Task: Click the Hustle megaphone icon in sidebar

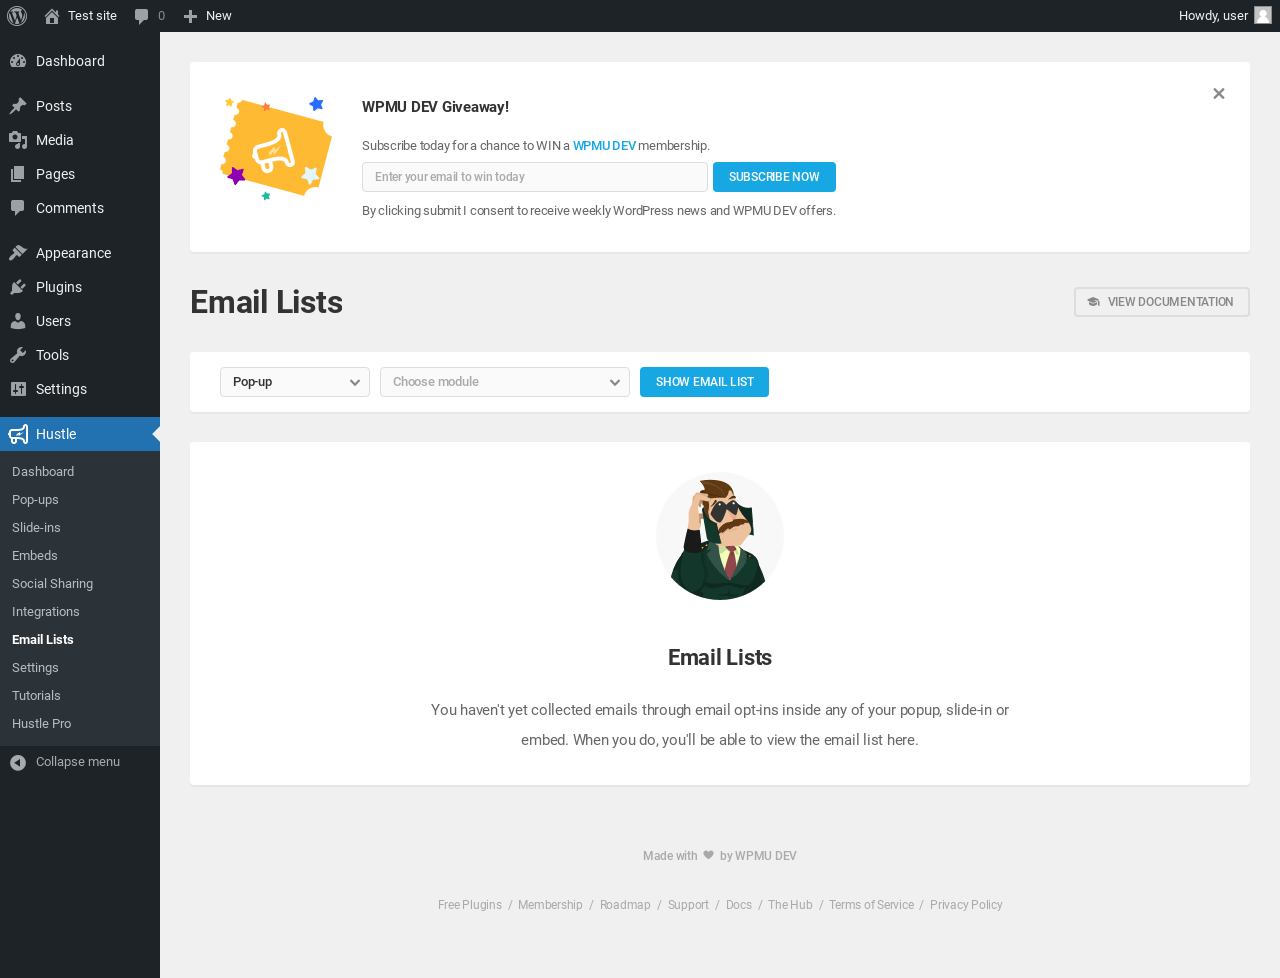Action: click(18, 434)
